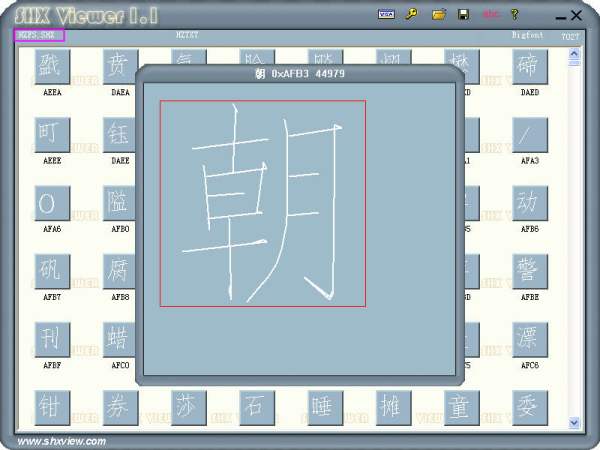Select glyph thumbnail above AFBE
Image resolution: width=600 pixels, height=450 pixels.
(x=530, y=271)
